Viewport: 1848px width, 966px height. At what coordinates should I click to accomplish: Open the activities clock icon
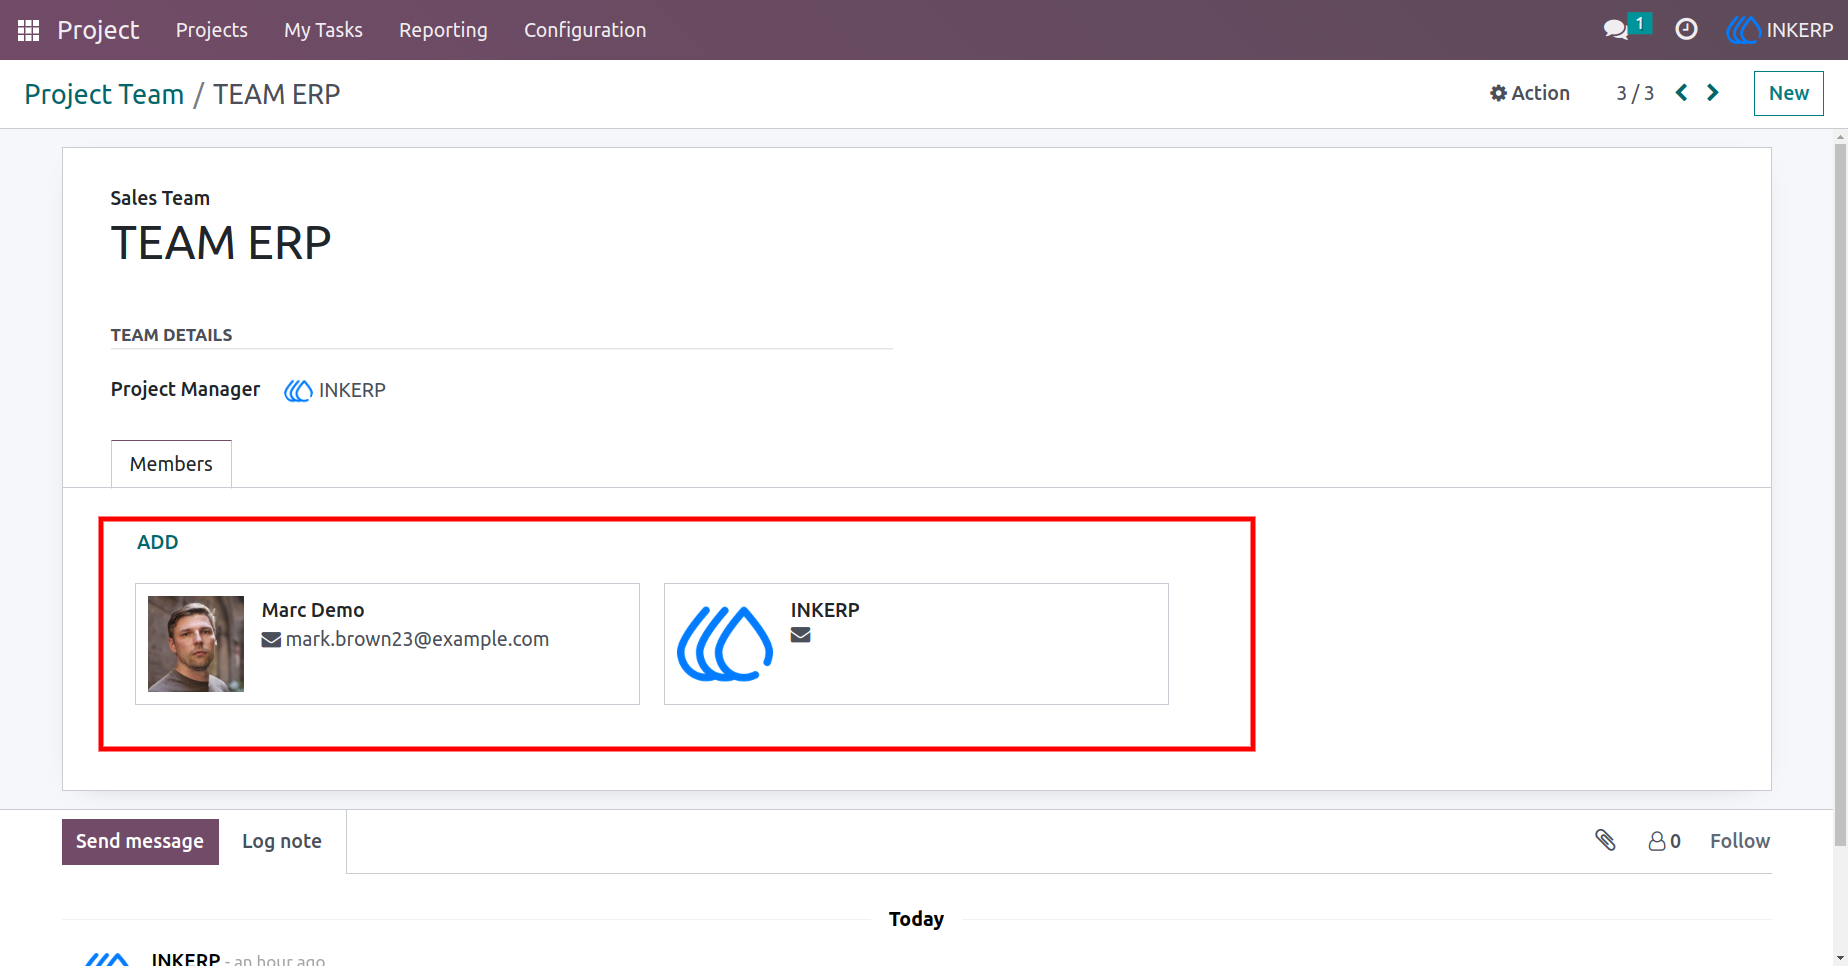(x=1686, y=30)
